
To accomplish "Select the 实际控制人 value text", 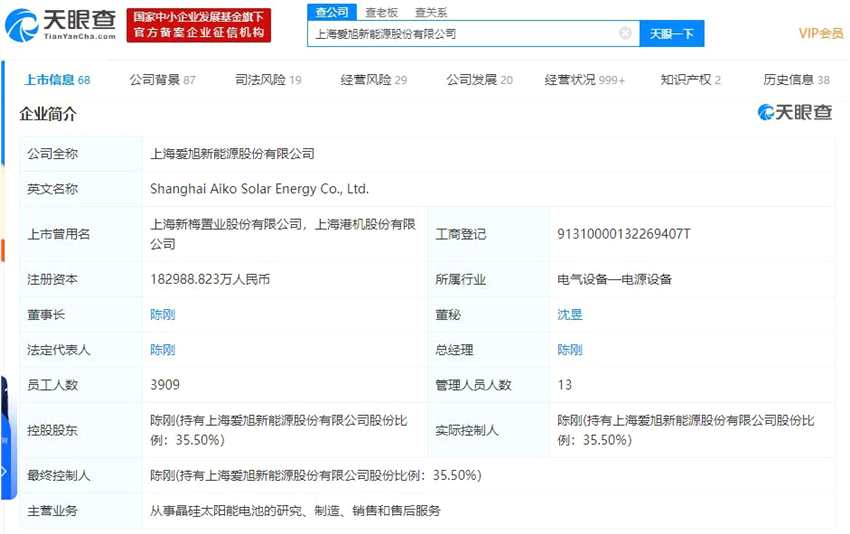I will (686, 430).
